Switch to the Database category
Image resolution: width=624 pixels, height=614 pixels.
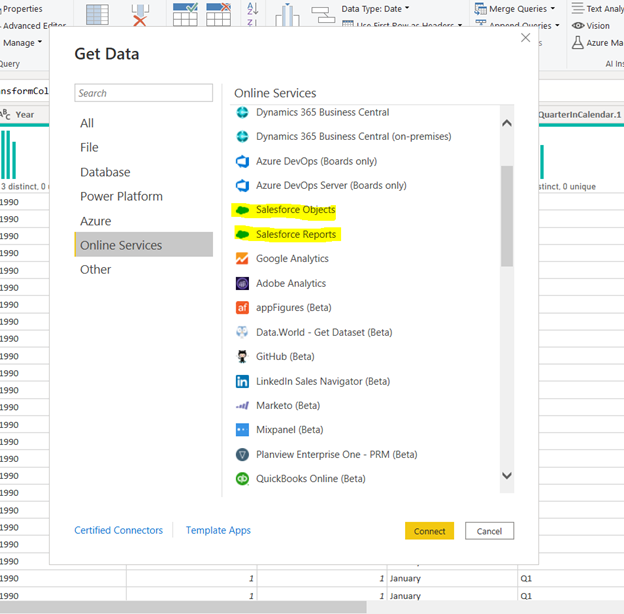click(105, 172)
